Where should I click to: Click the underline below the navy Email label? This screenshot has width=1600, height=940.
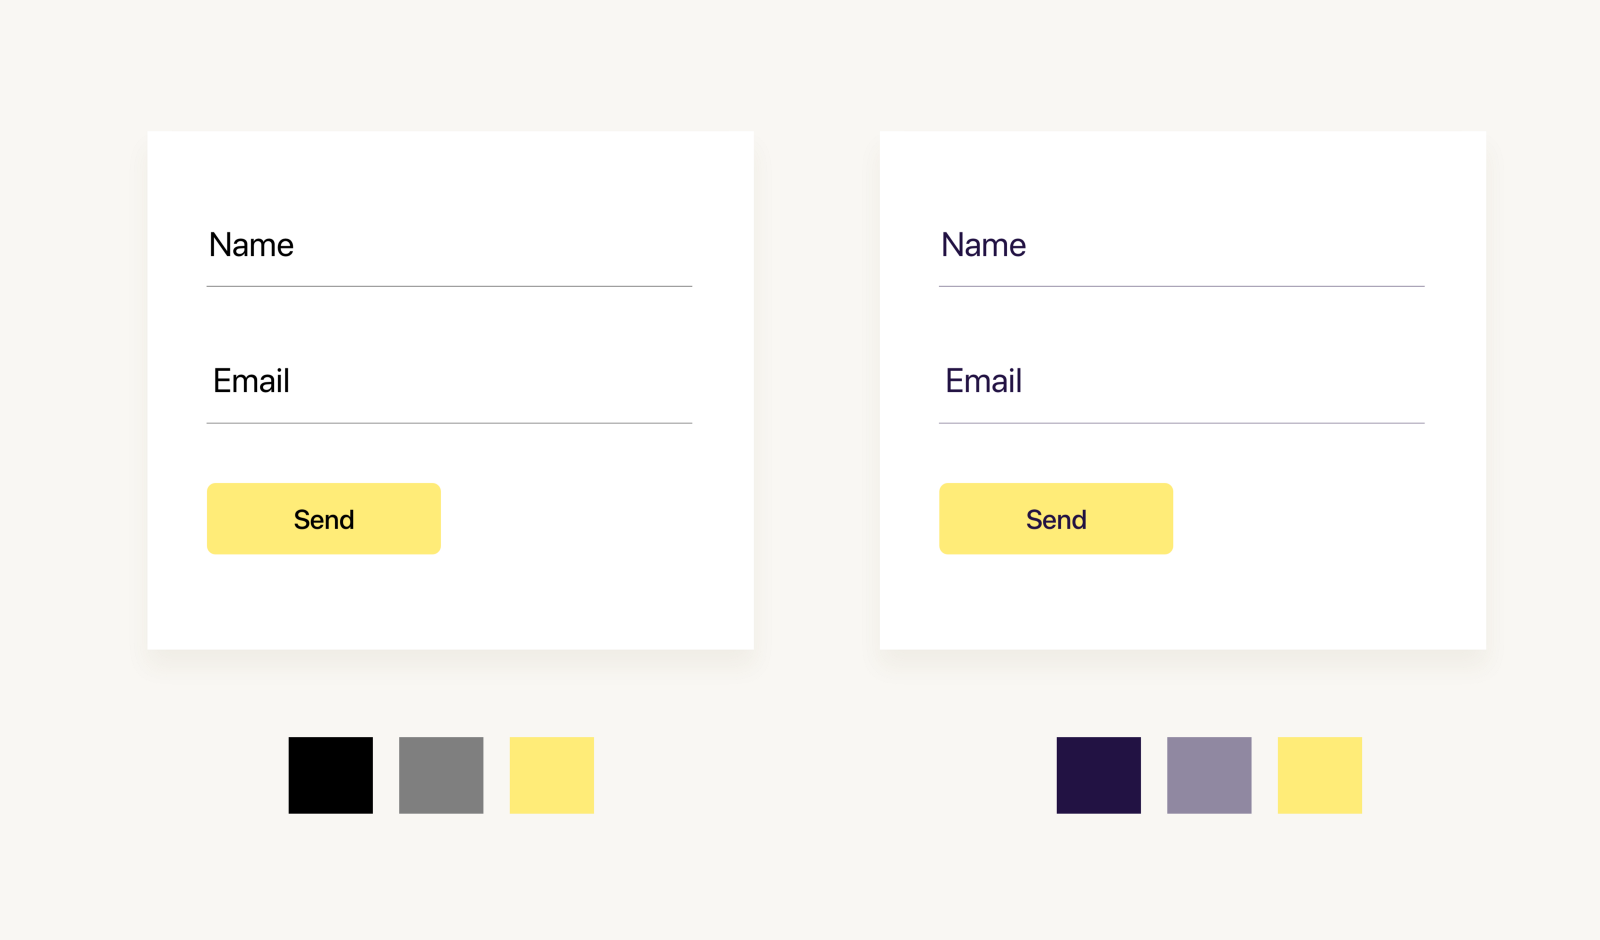pyautogui.click(x=1181, y=423)
